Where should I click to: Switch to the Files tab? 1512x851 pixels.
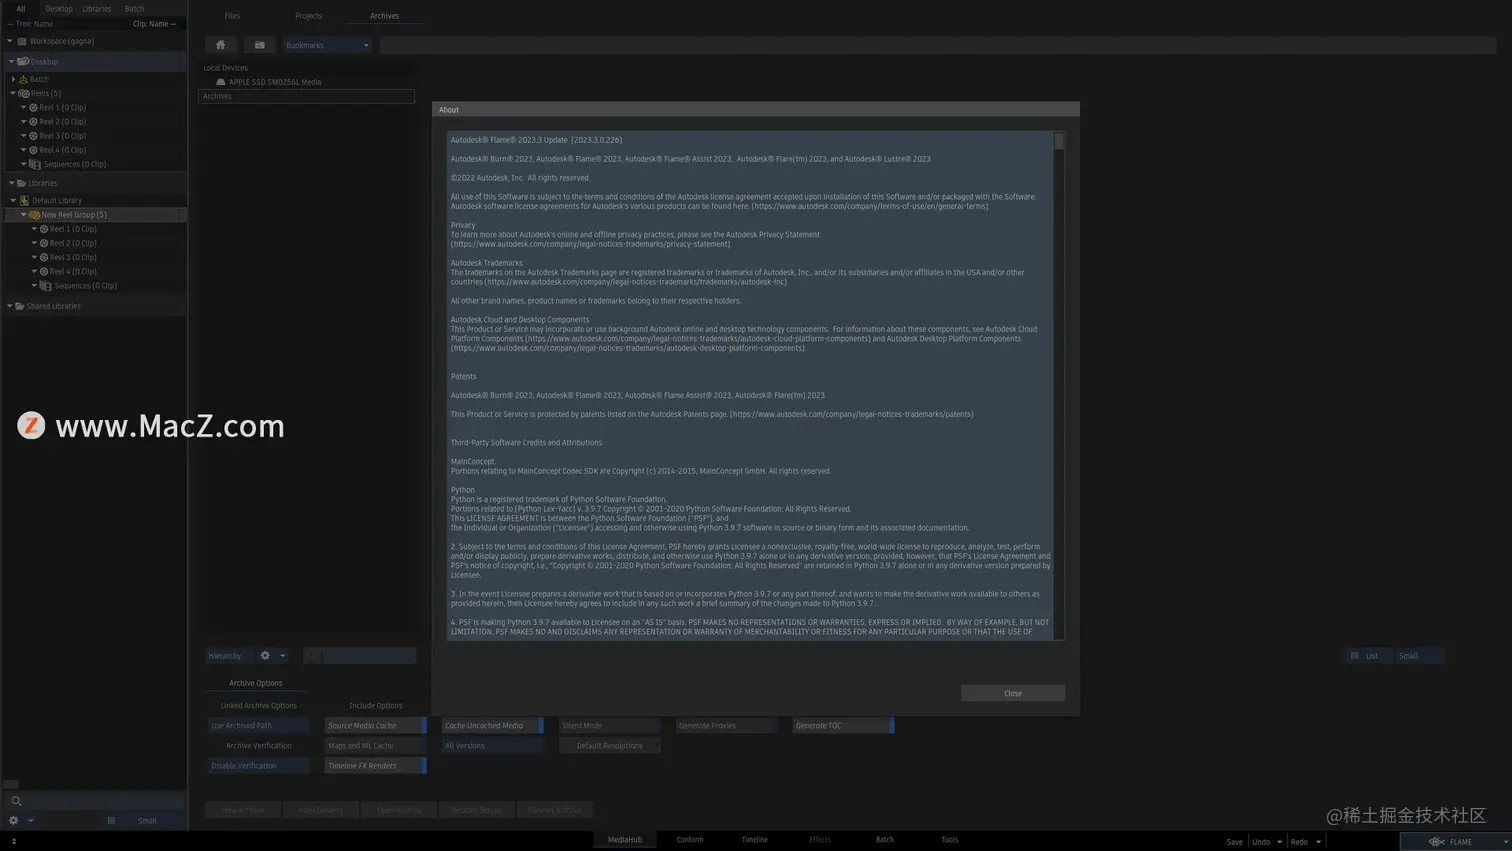(x=232, y=16)
